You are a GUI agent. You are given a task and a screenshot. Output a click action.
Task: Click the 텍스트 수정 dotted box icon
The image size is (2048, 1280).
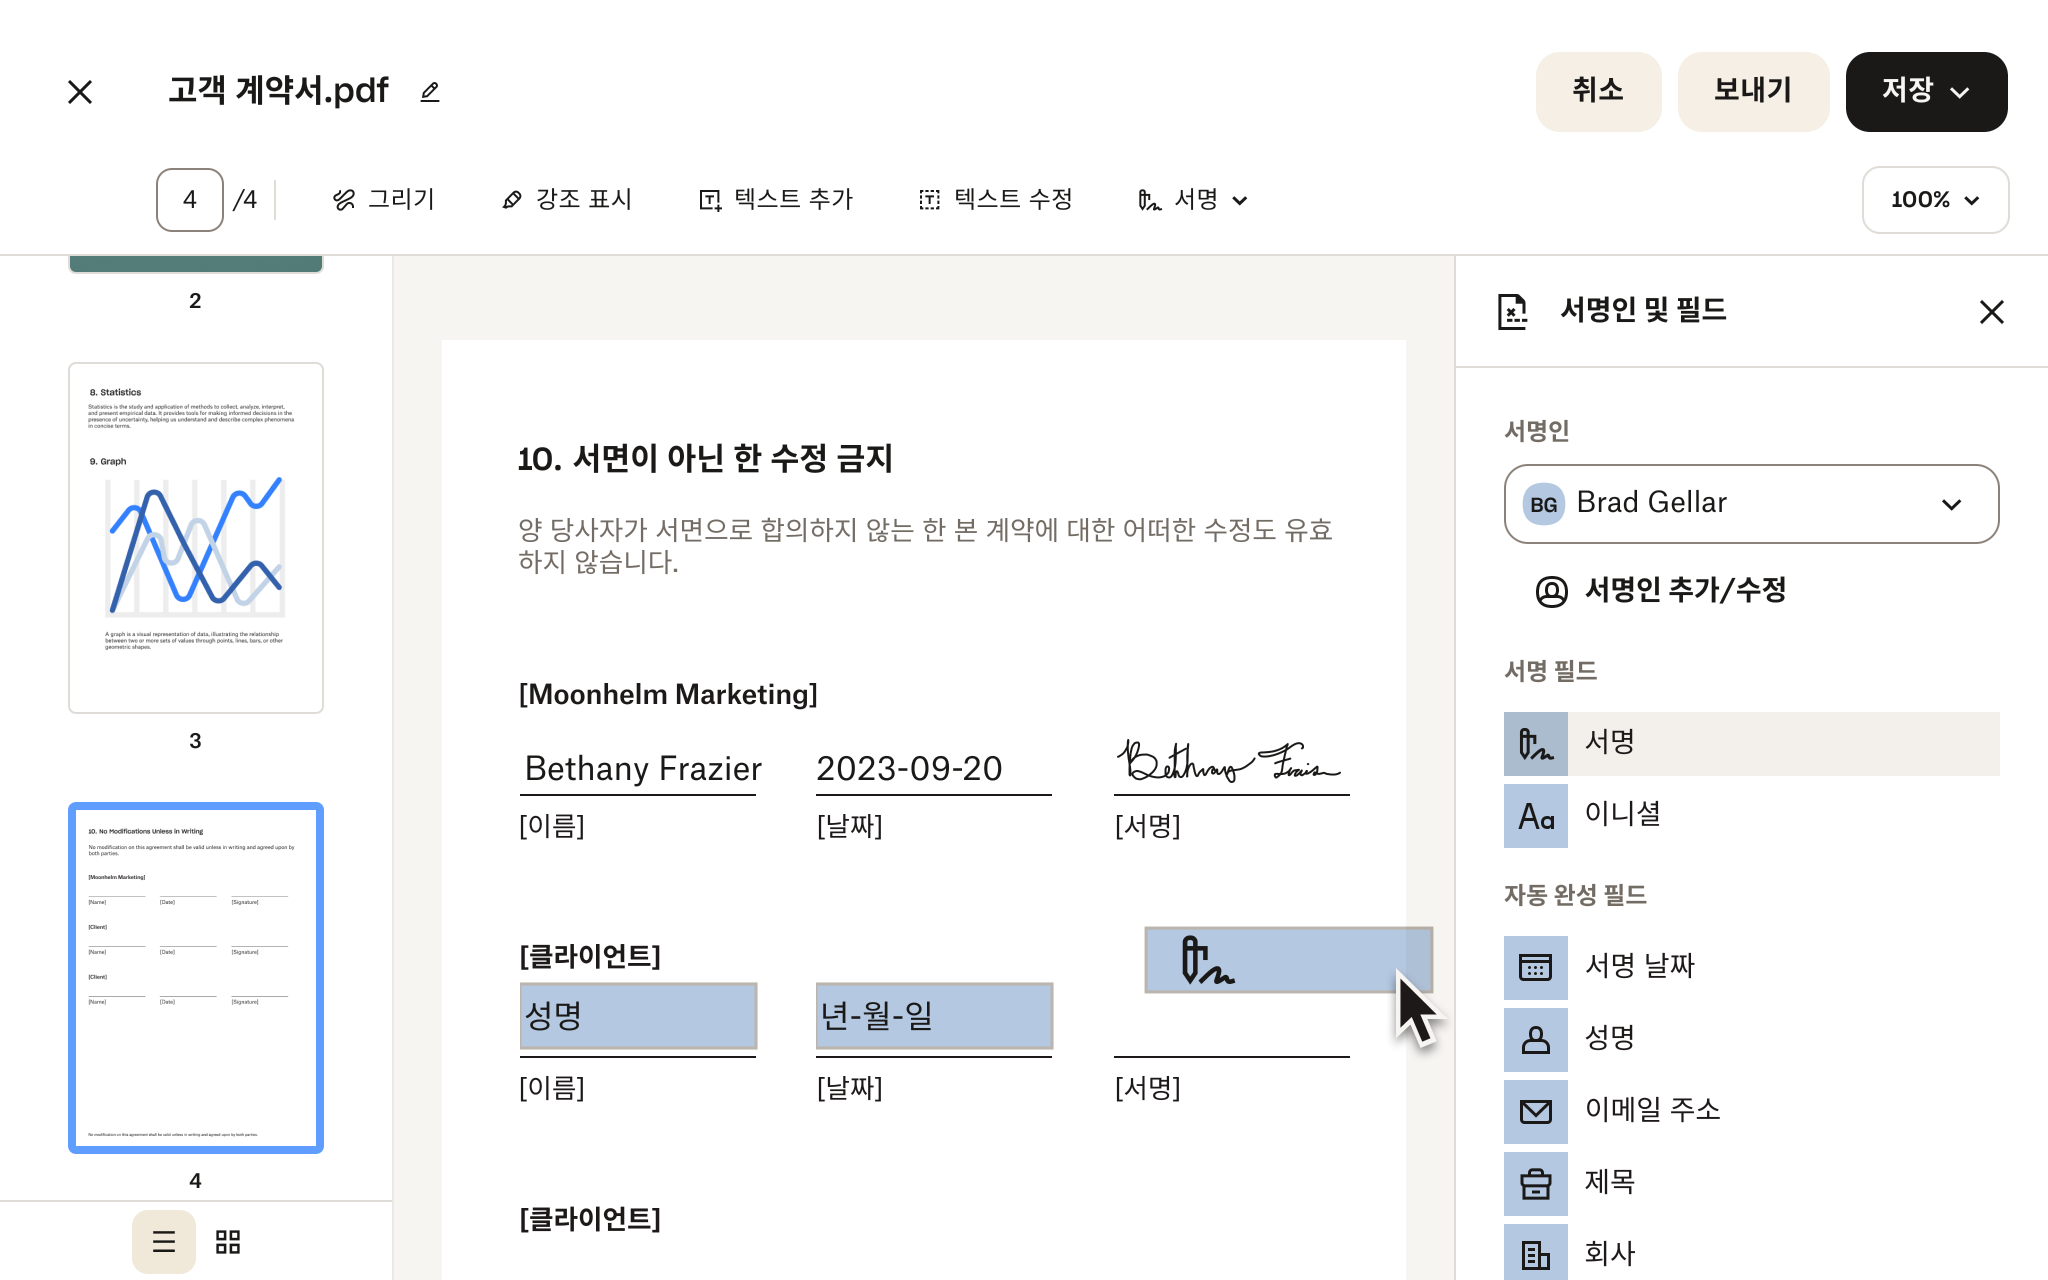click(930, 200)
